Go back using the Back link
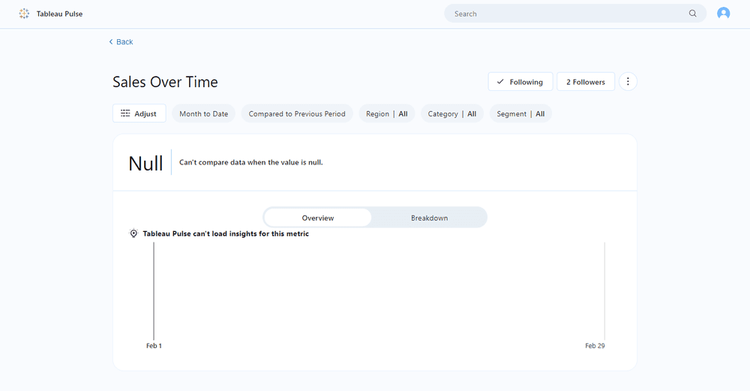The height and width of the screenshot is (391, 750). (x=121, y=42)
